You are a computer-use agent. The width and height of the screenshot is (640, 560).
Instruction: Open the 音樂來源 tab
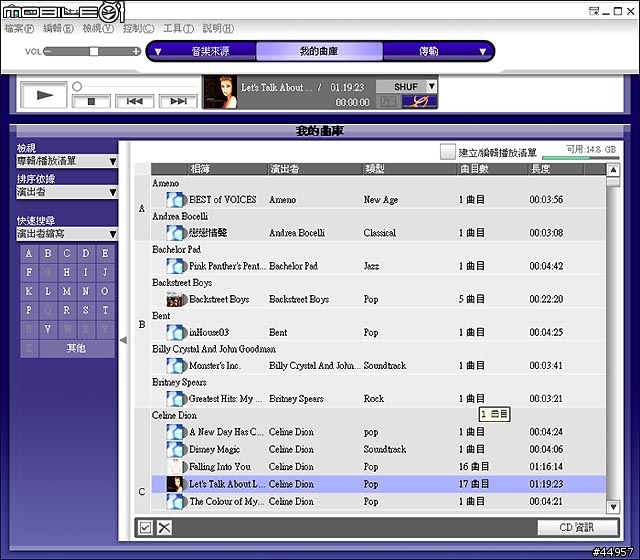211,51
